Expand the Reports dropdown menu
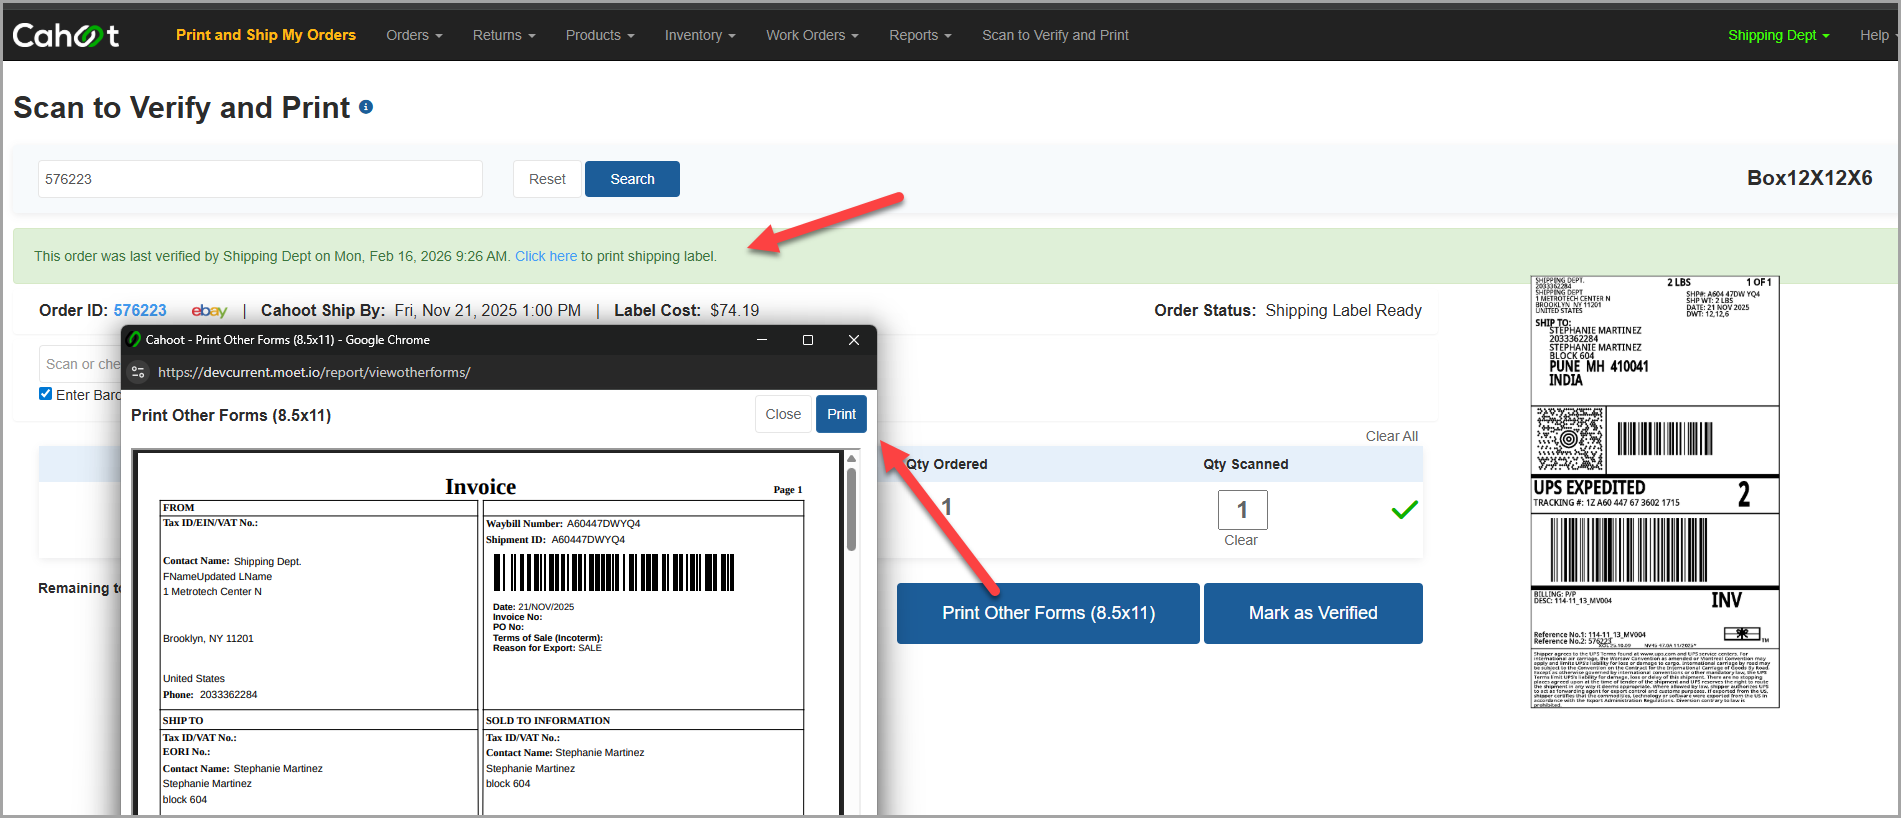 point(920,35)
